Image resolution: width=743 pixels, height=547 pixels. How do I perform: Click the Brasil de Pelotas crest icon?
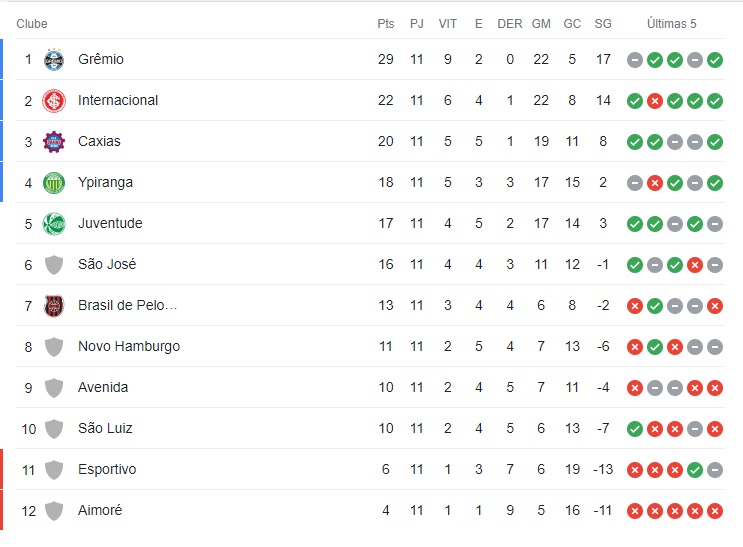(x=54, y=306)
